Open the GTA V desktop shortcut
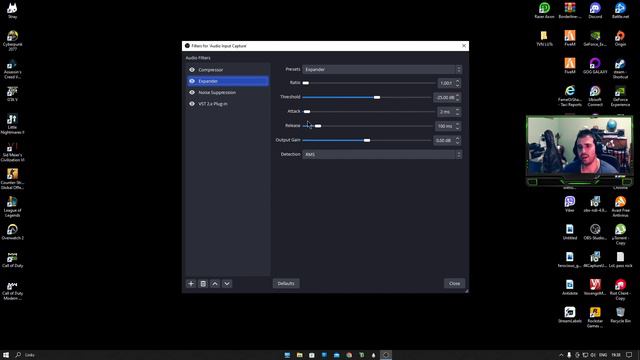Viewport: 640px width, 360px height. (12, 94)
